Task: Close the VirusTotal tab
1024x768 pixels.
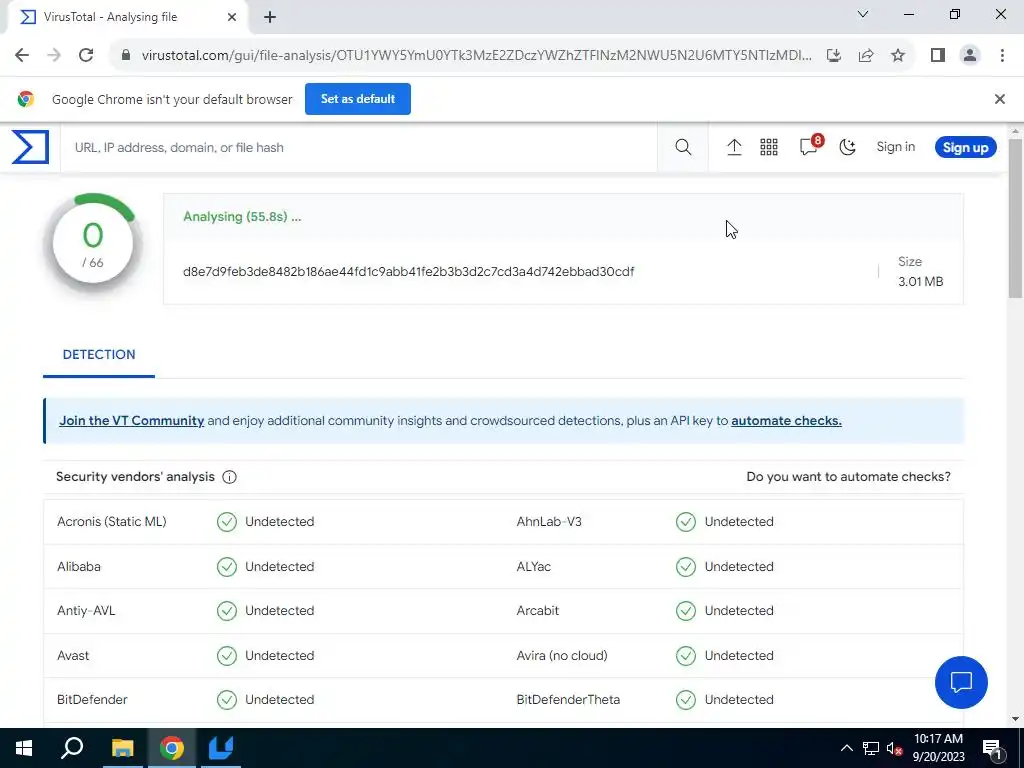Action: 232,17
